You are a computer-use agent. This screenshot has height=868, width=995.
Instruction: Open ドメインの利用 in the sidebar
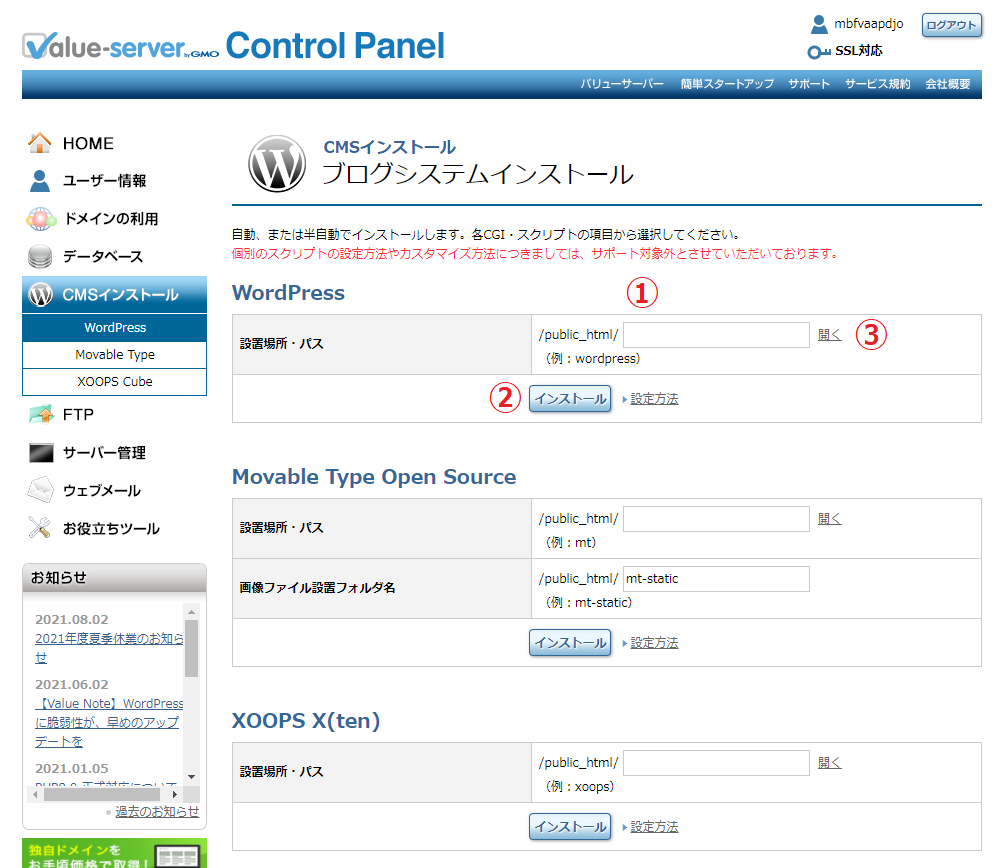[114, 219]
